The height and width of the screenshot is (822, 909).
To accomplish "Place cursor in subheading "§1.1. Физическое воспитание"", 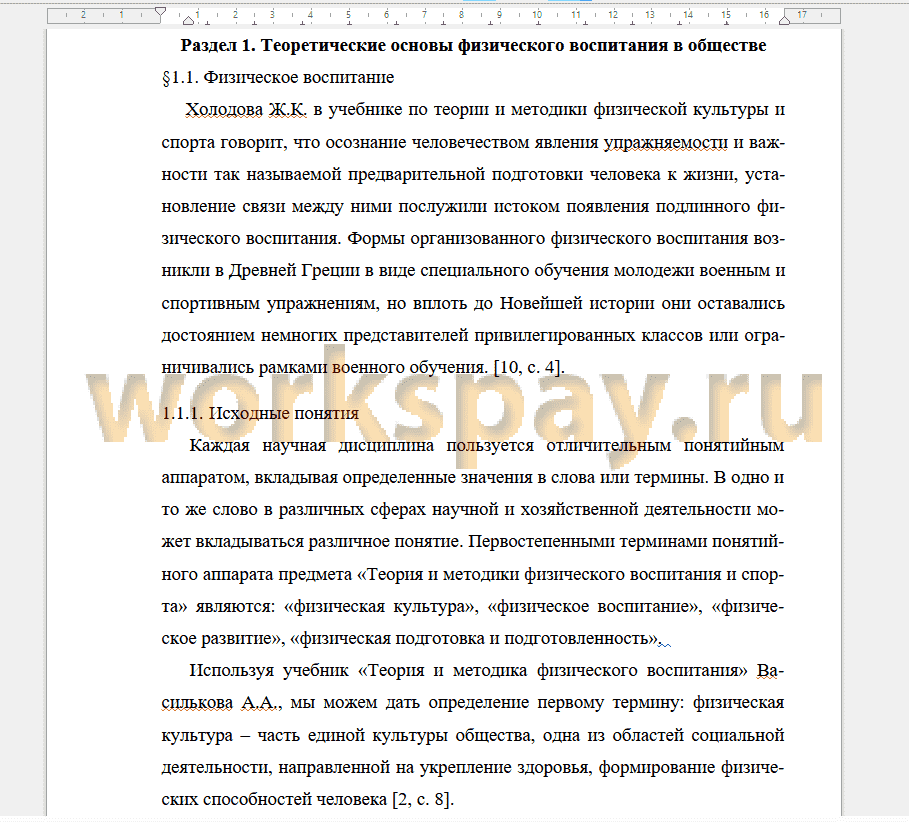I will tap(278, 77).
